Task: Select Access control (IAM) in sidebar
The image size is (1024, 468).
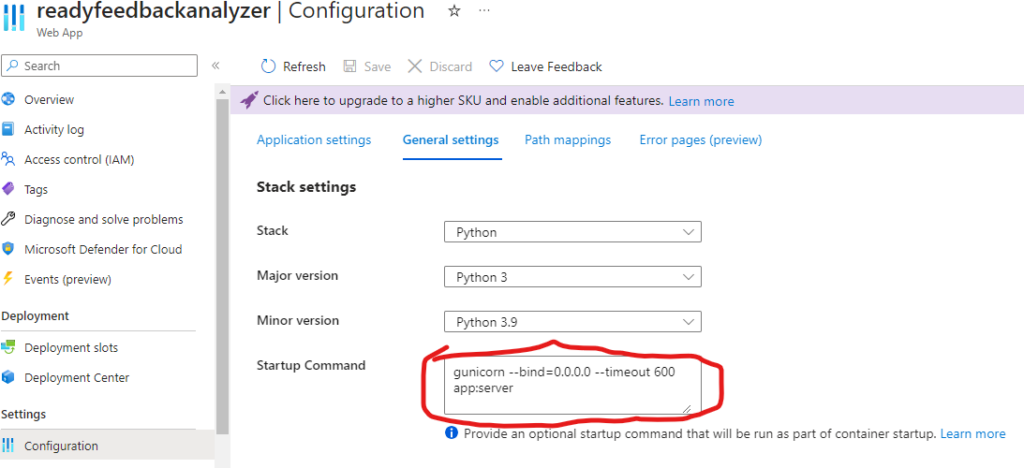Action: [x=79, y=159]
